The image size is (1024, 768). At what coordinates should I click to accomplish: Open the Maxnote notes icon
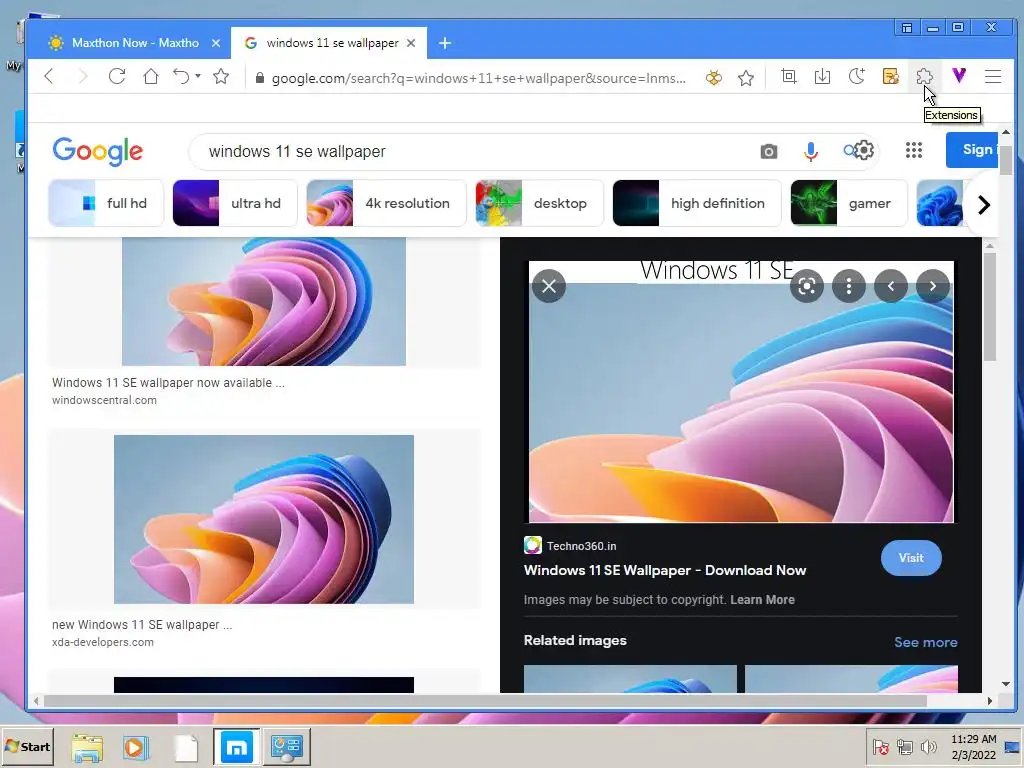(891, 76)
